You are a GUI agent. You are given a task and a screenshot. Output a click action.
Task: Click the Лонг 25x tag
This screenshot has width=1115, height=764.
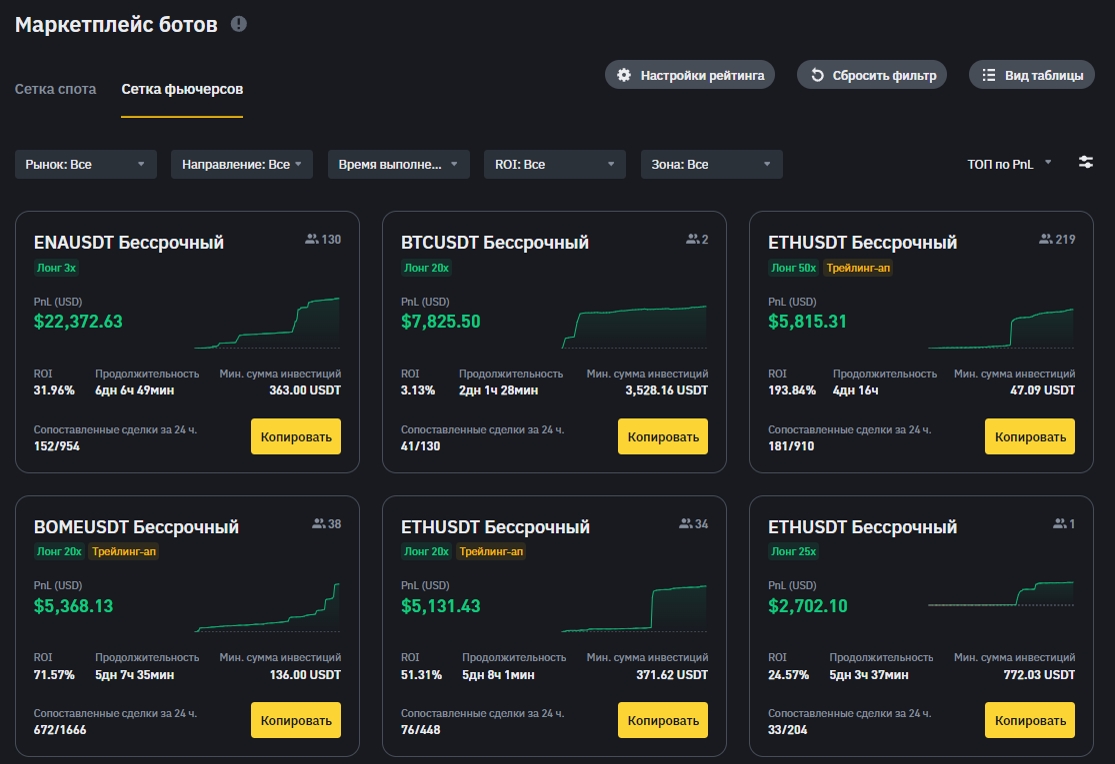point(794,551)
